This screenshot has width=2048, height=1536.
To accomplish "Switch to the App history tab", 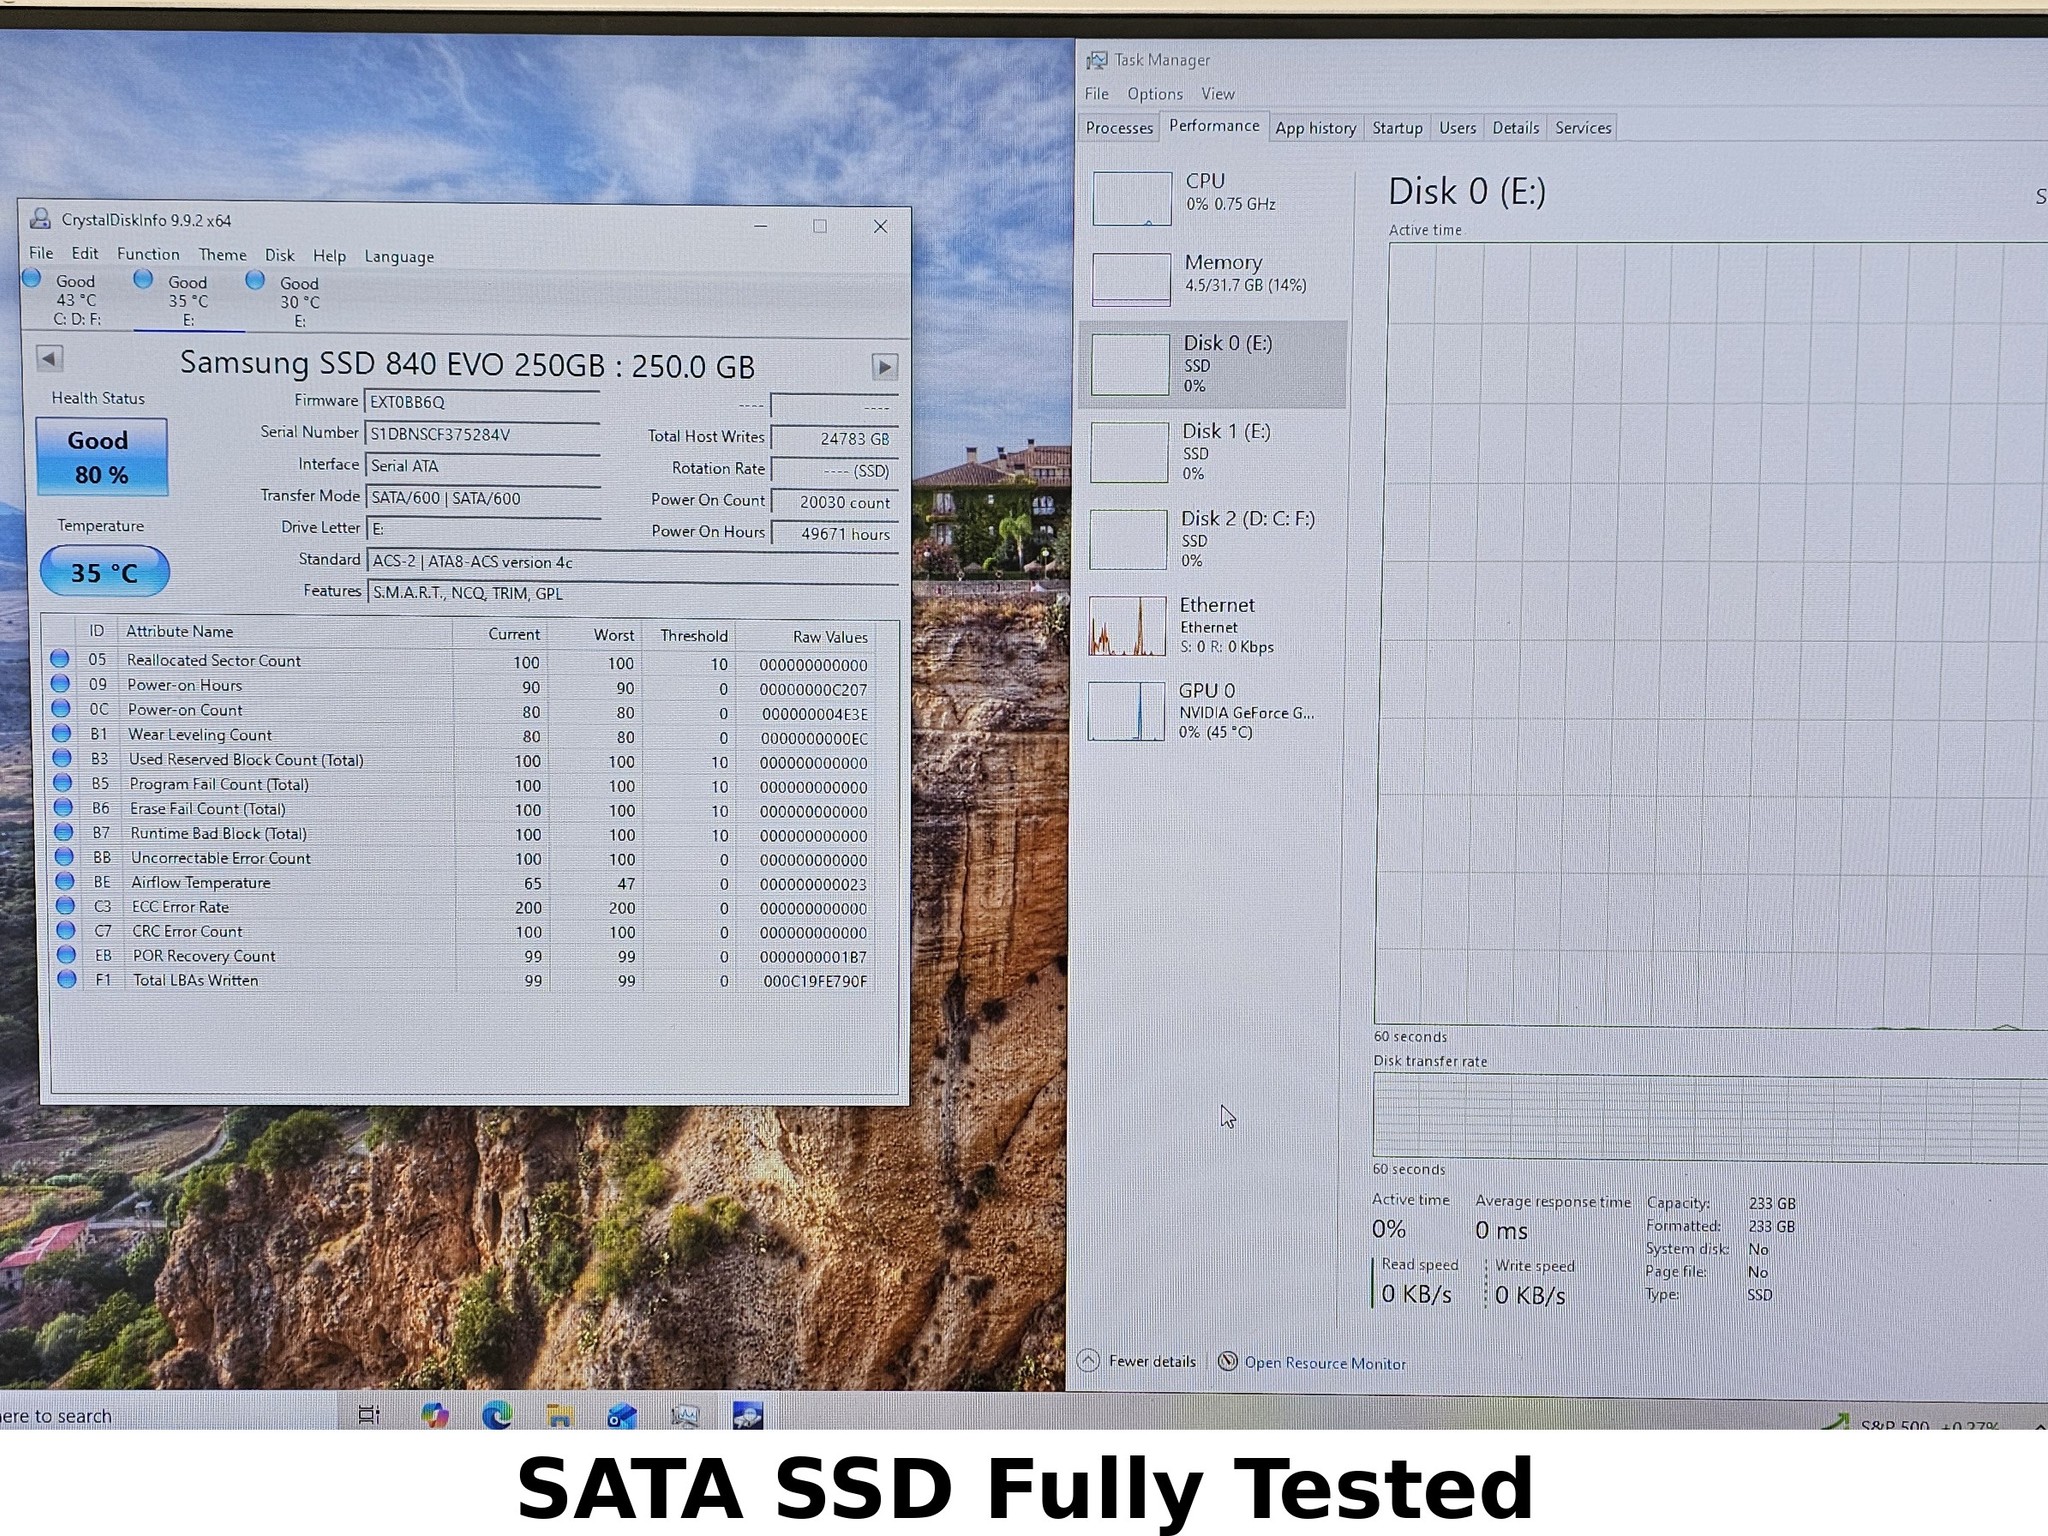I will click(x=1315, y=128).
